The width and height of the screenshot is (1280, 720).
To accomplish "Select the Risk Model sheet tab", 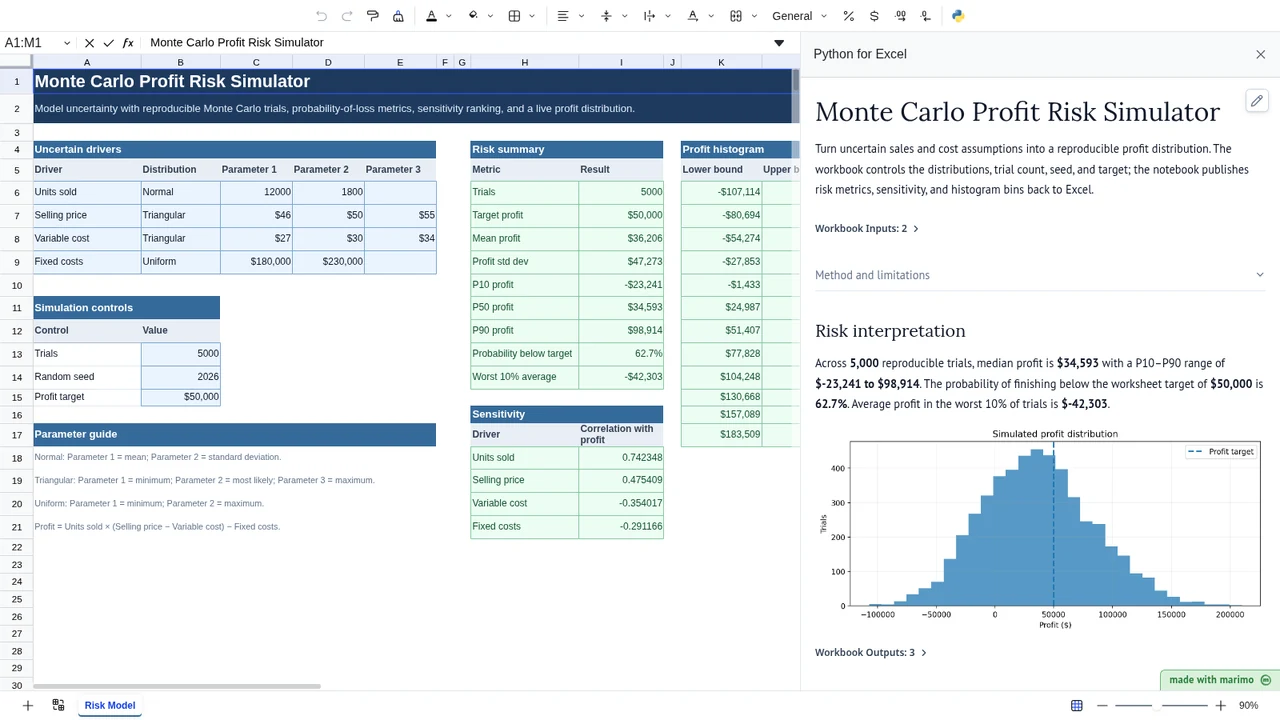I will [x=110, y=705].
